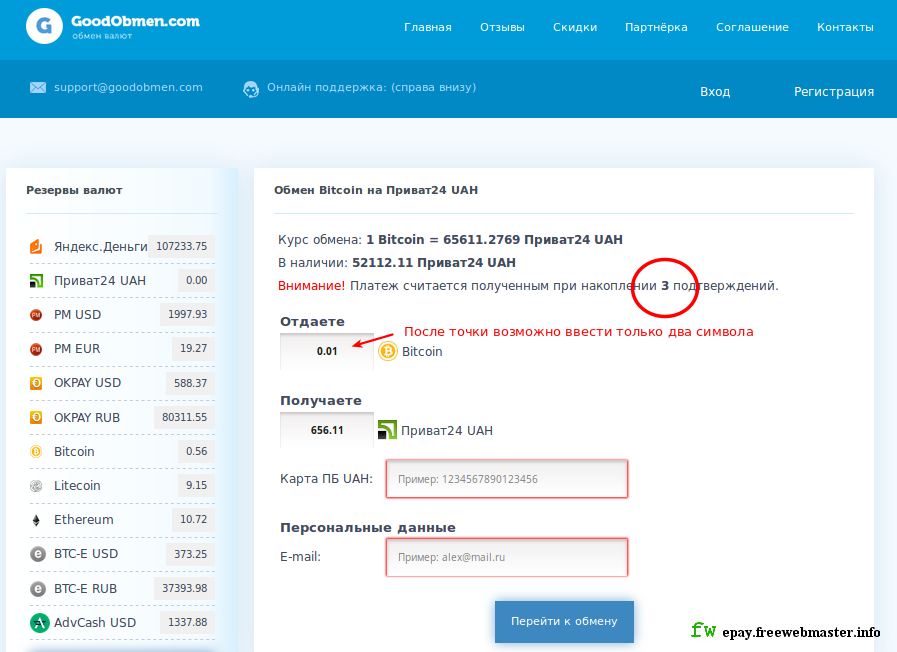Open the Отзывы menu item
The width and height of the screenshot is (897, 652).
tap(502, 27)
